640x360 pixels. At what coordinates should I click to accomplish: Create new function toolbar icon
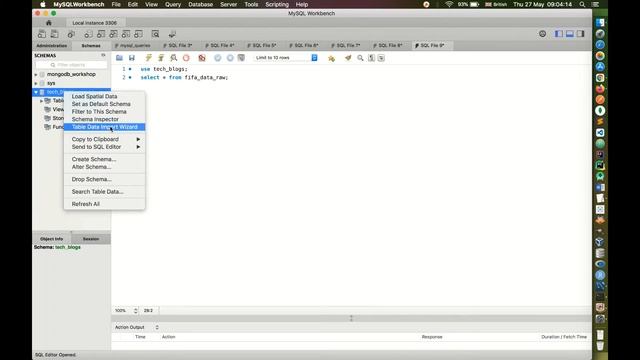(138, 34)
